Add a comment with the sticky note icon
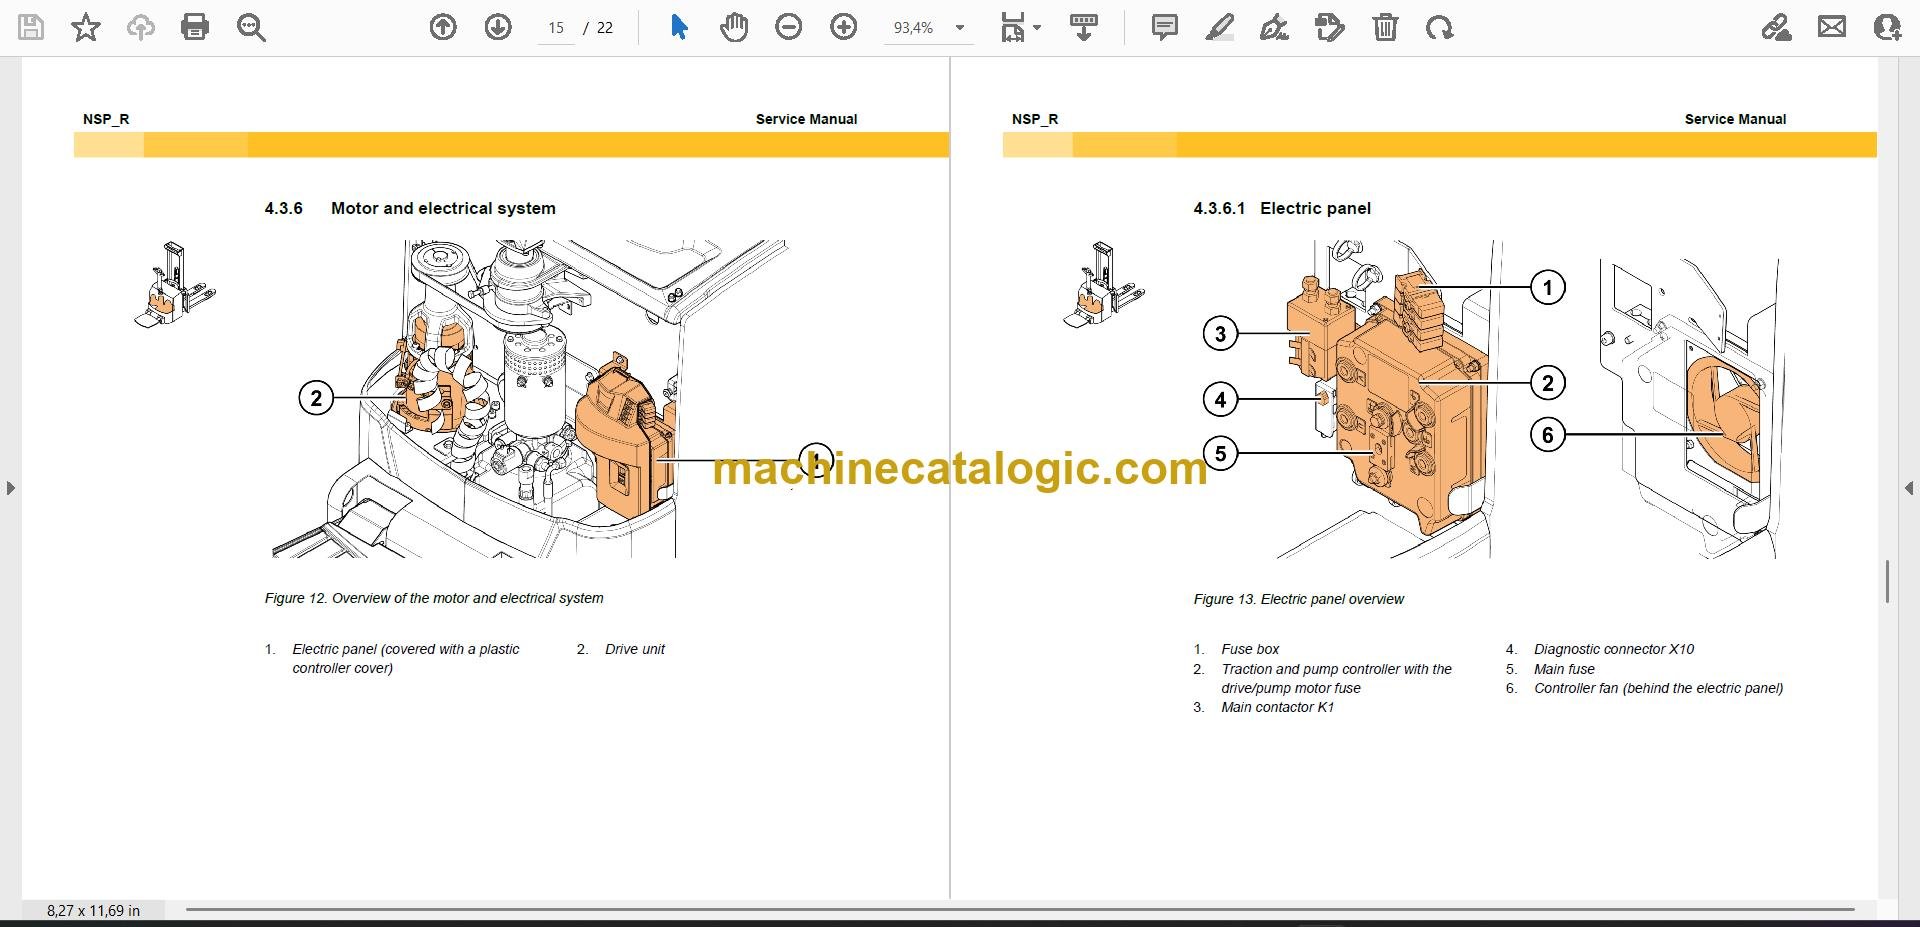 (1164, 27)
